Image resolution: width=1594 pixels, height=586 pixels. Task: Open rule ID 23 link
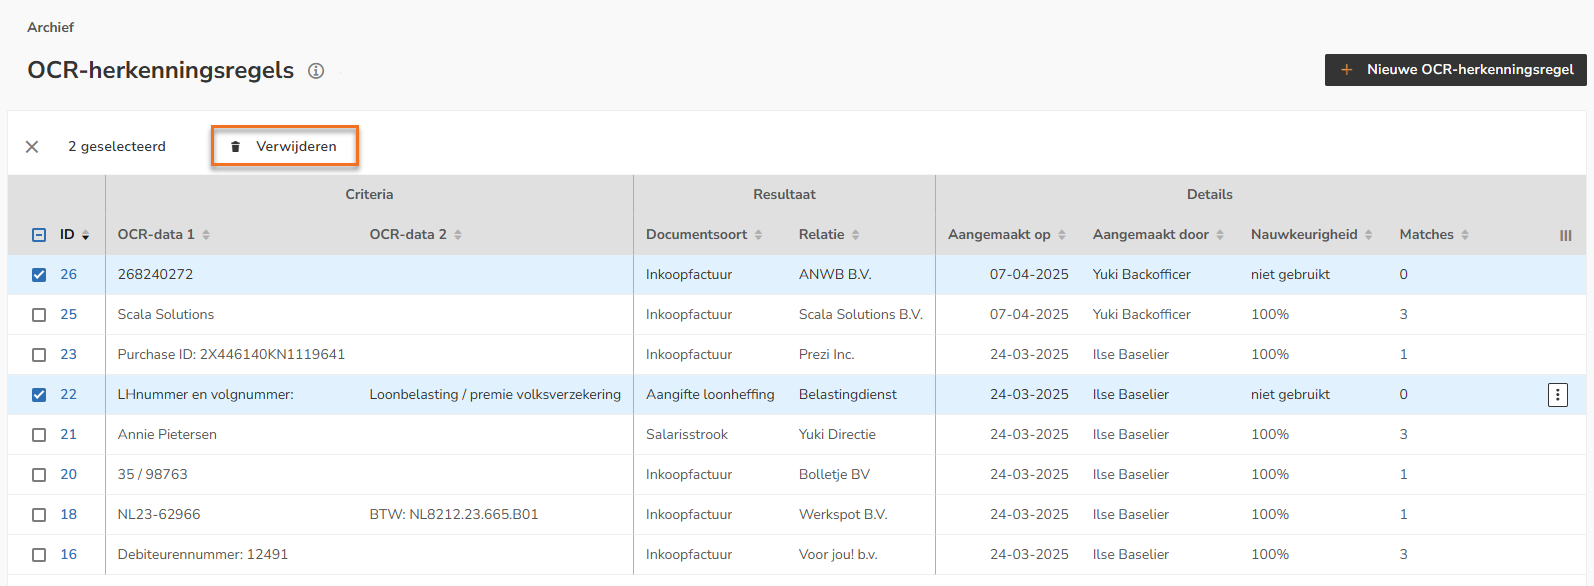click(x=68, y=355)
